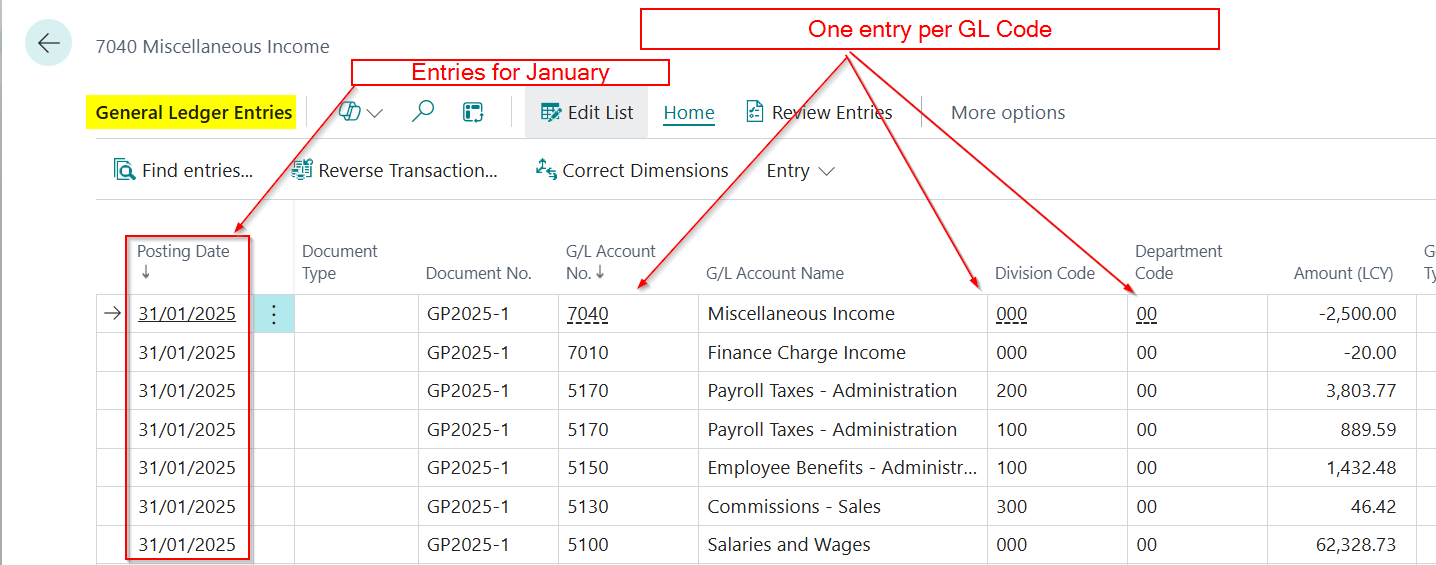
Task: Click Reverse Transaction action
Action: click(394, 170)
